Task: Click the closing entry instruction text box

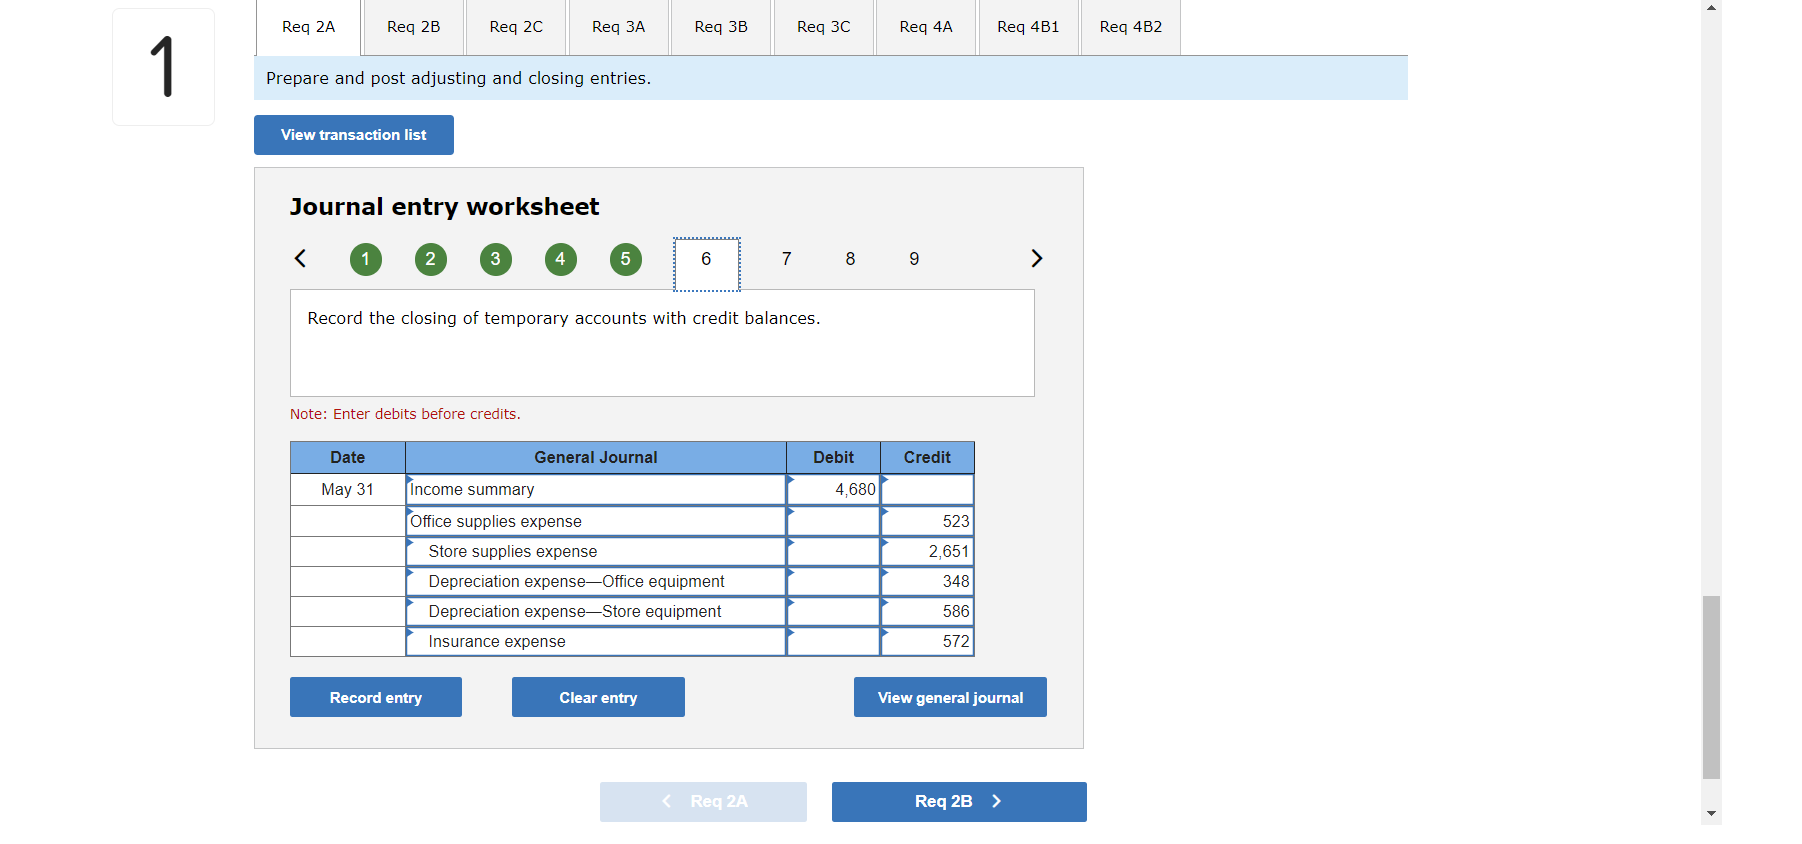Action: click(662, 343)
